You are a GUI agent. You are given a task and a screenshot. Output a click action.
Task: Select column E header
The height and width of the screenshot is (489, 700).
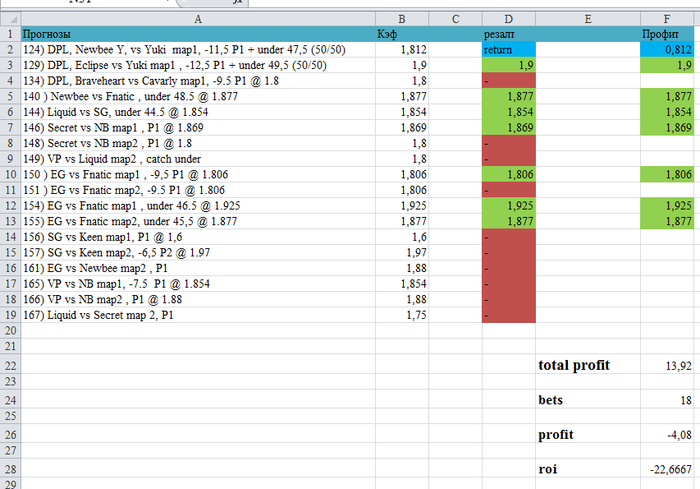pos(588,19)
